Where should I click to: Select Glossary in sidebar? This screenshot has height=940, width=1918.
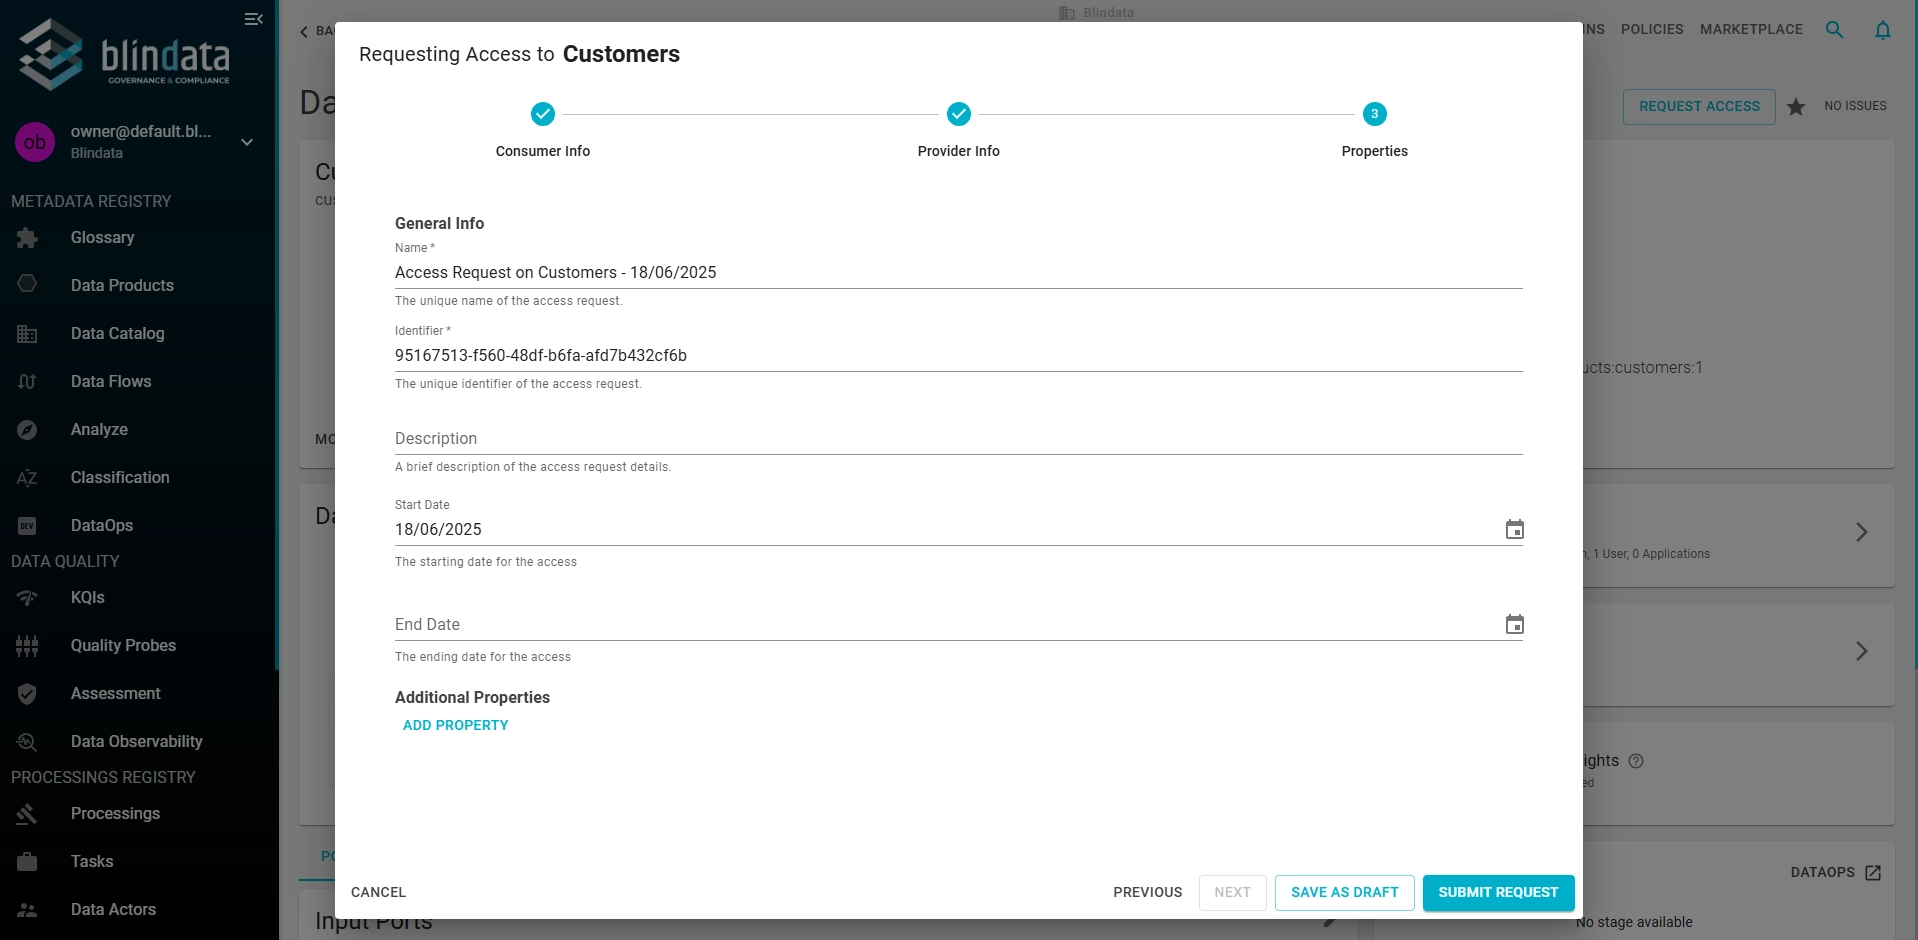coord(102,237)
